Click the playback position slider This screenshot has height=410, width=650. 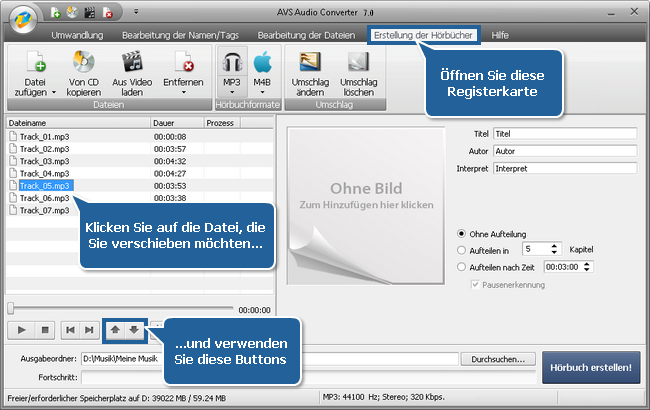click(120, 309)
